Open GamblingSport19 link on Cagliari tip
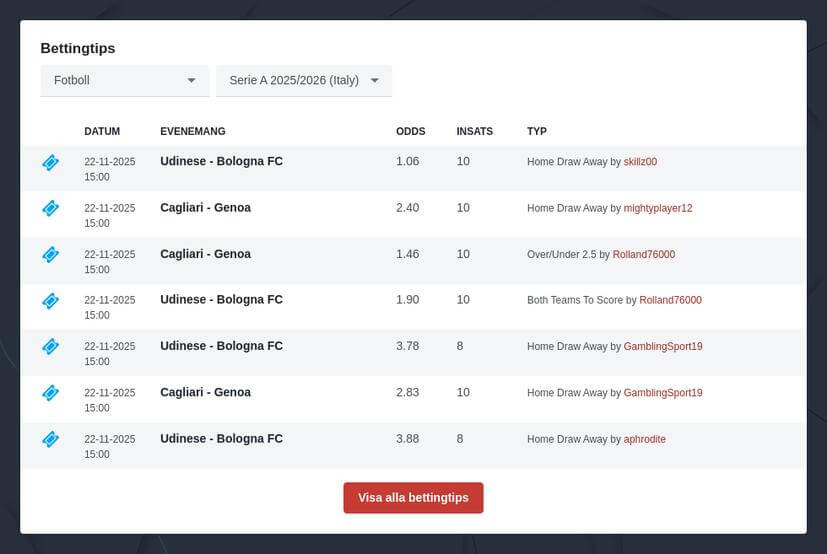This screenshot has width=827, height=554. click(x=663, y=393)
